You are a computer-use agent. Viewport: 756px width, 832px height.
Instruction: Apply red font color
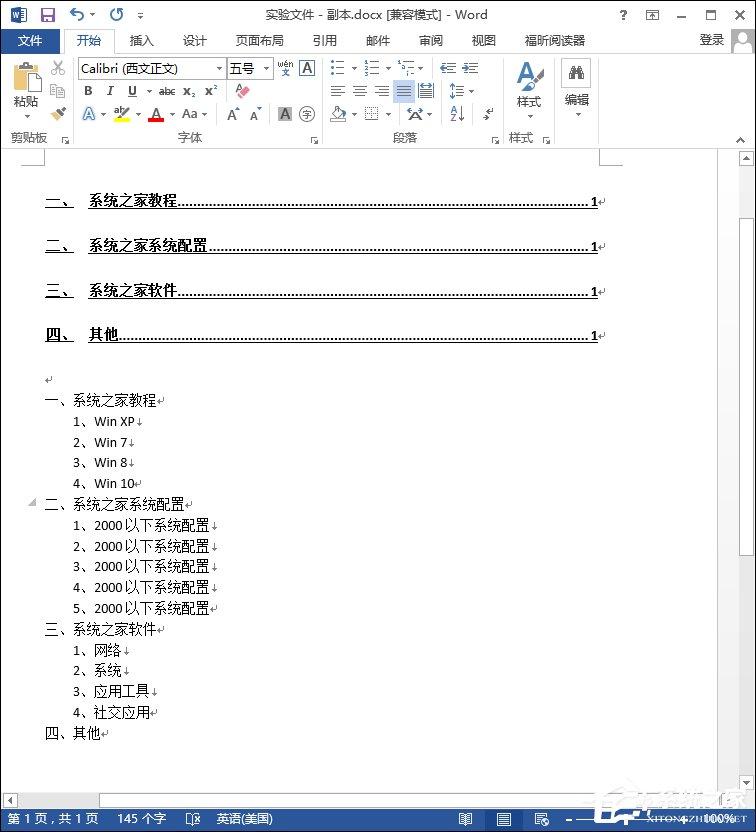pos(156,114)
